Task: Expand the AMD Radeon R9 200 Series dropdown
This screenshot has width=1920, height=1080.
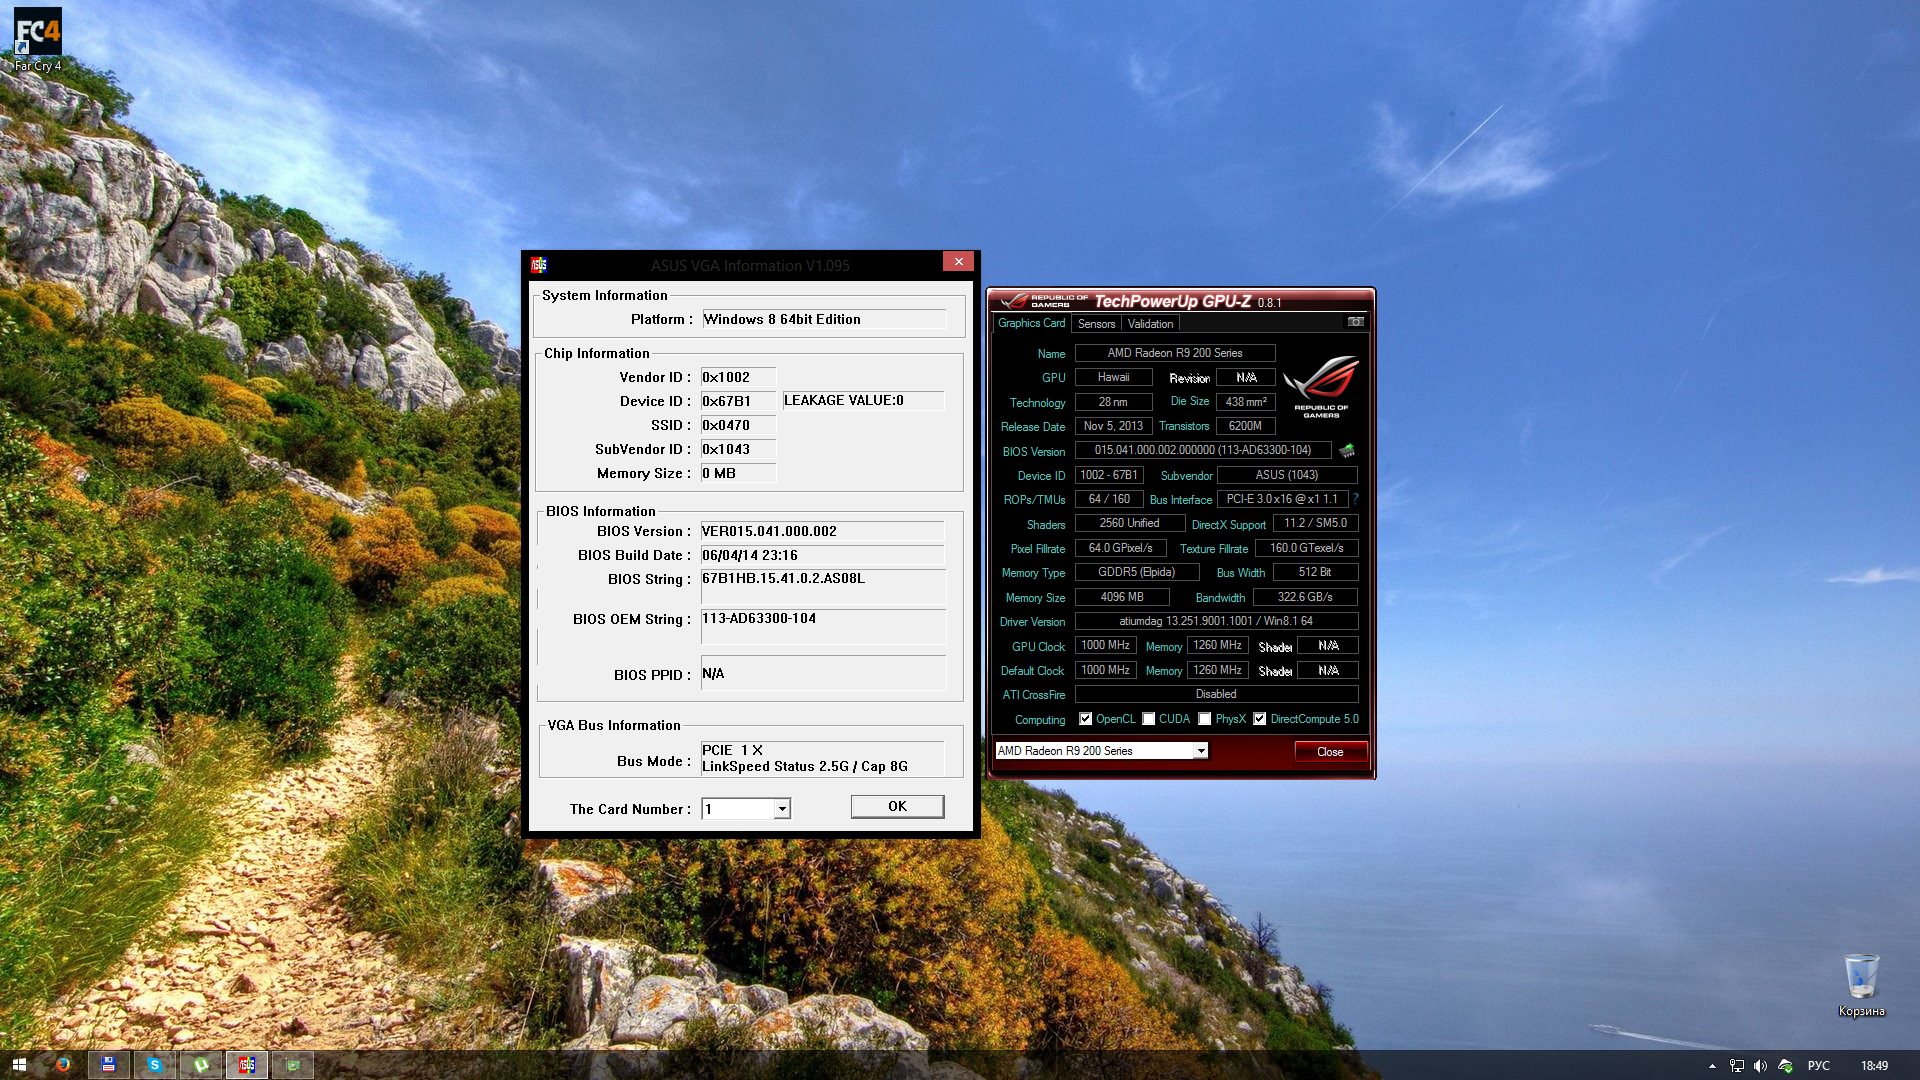Action: pos(1200,751)
